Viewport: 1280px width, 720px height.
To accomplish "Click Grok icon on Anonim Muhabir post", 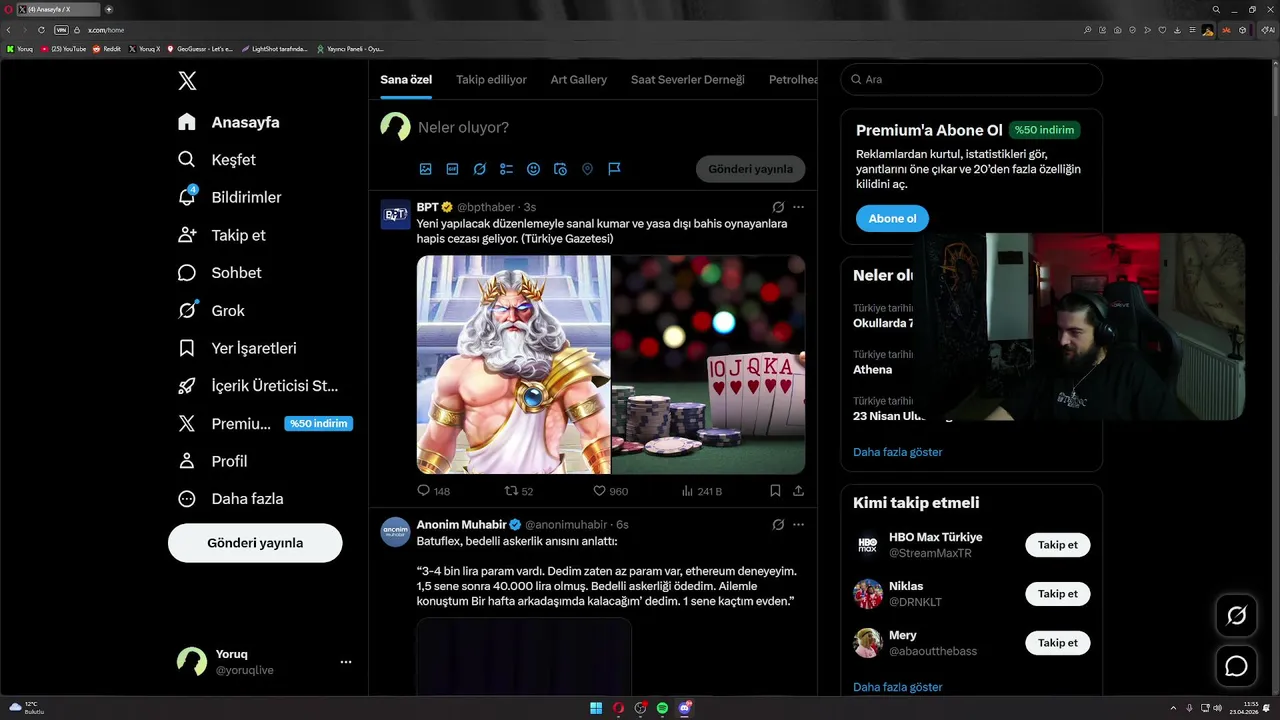I will [778, 524].
